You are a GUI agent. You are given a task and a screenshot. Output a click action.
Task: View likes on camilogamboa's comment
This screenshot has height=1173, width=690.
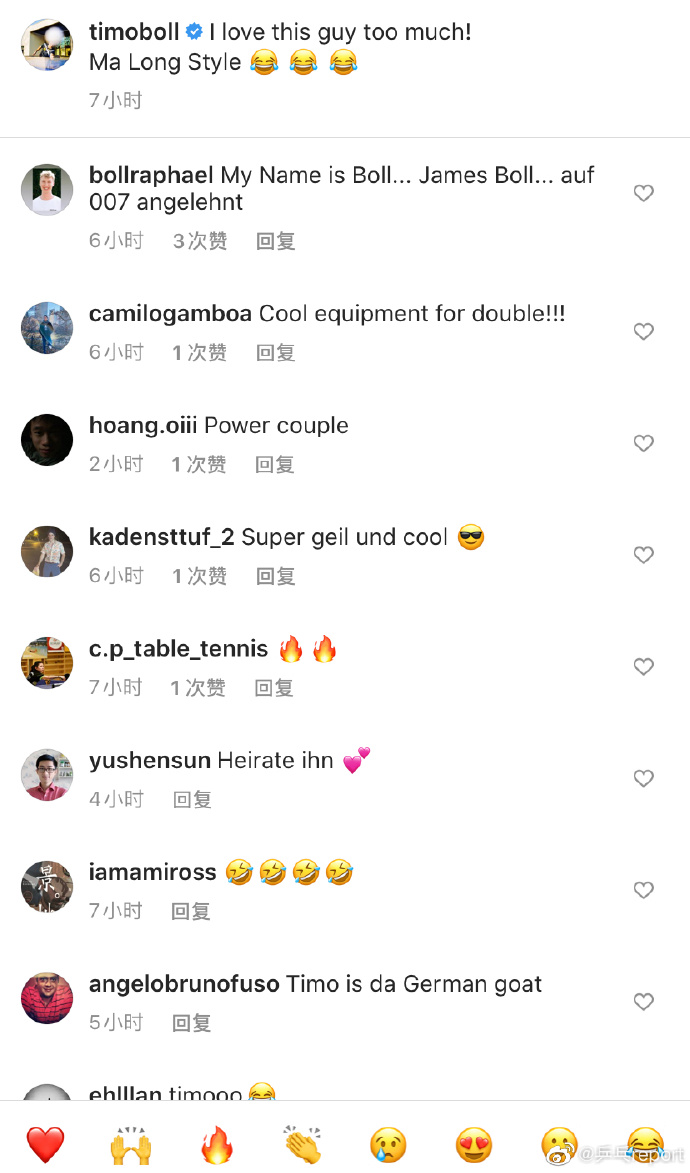(199, 352)
